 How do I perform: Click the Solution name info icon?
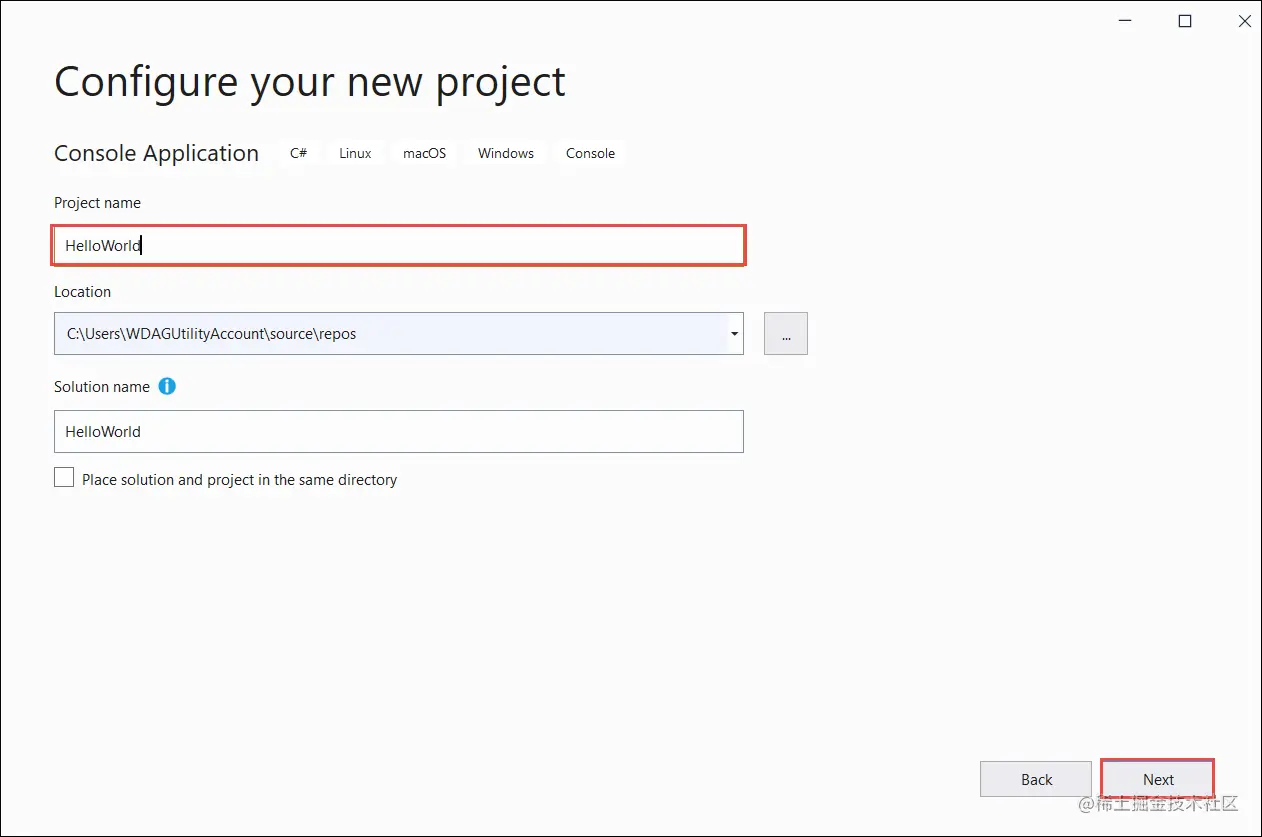167,386
